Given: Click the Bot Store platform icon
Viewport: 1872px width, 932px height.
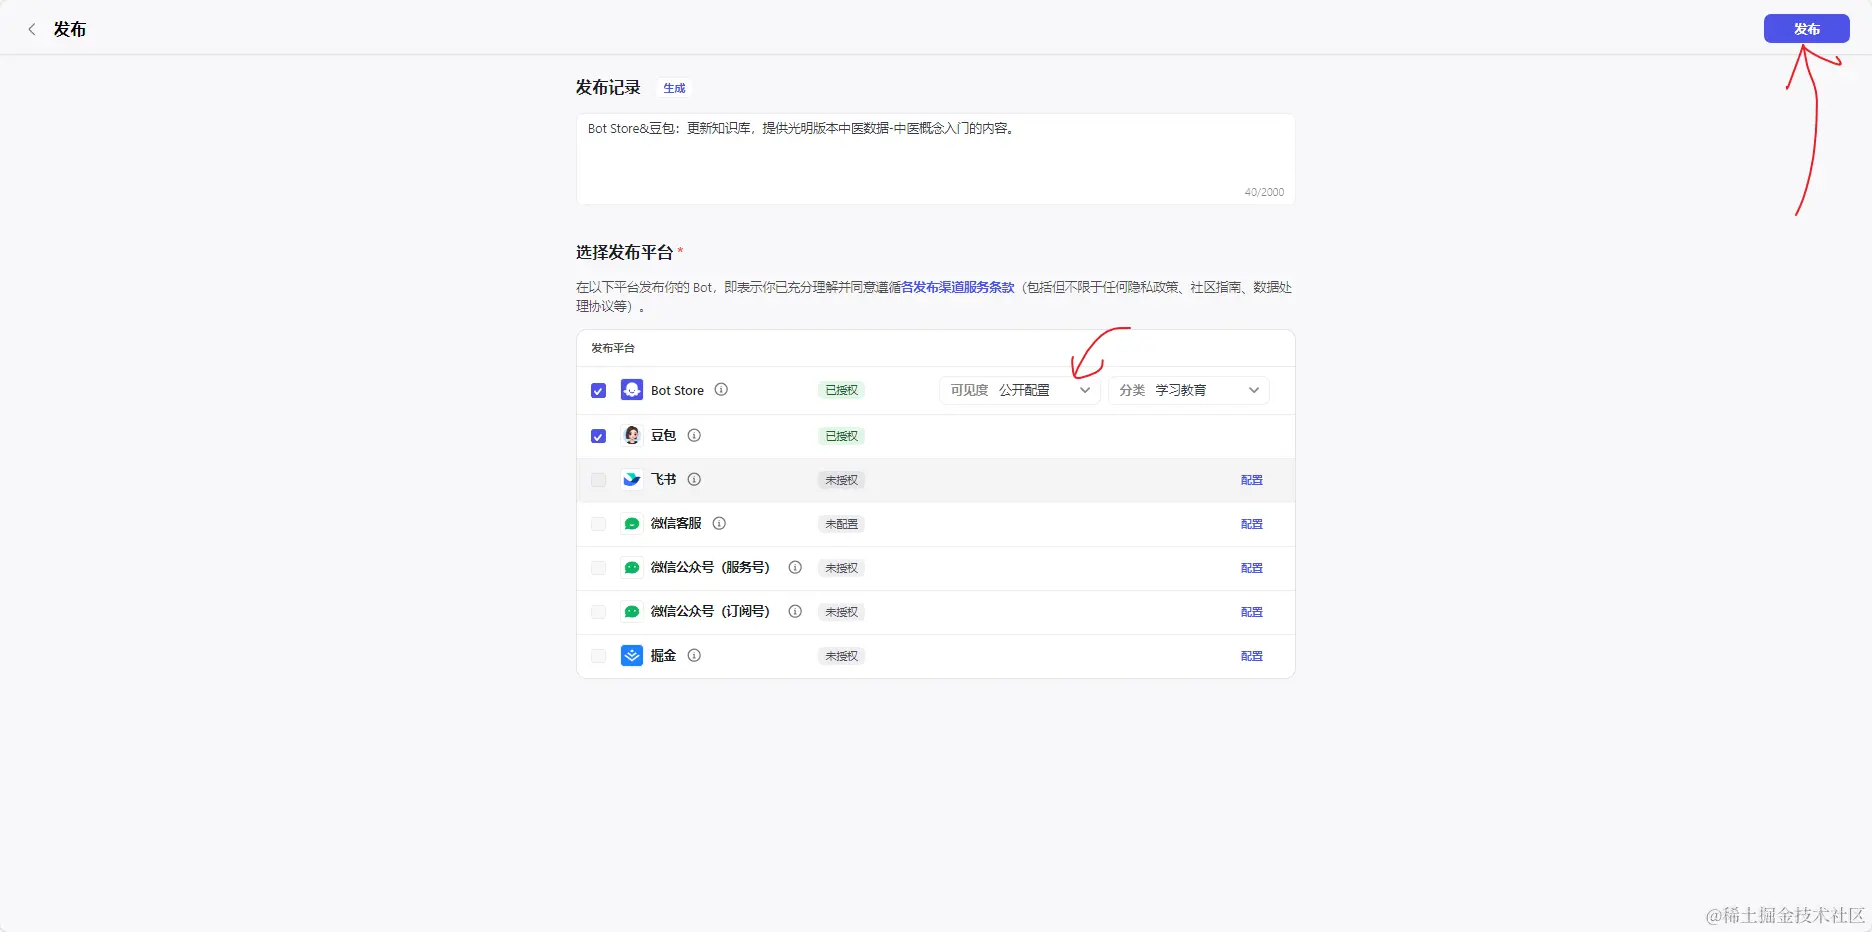Looking at the screenshot, I should coord(632,390).
